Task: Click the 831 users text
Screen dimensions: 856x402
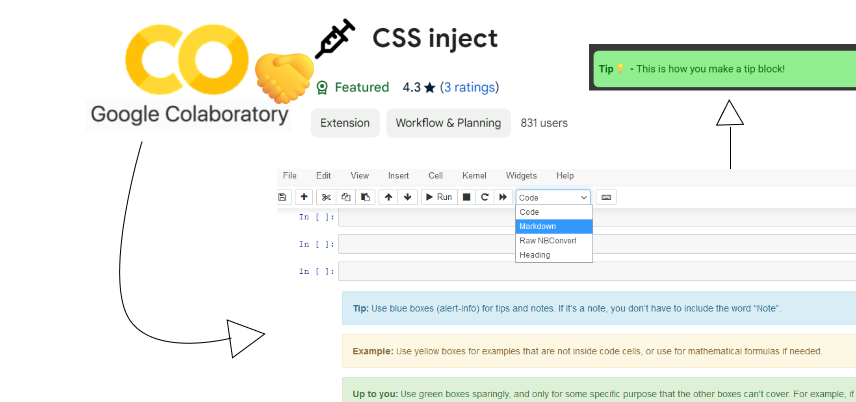Action: click(x=544, y=123)
